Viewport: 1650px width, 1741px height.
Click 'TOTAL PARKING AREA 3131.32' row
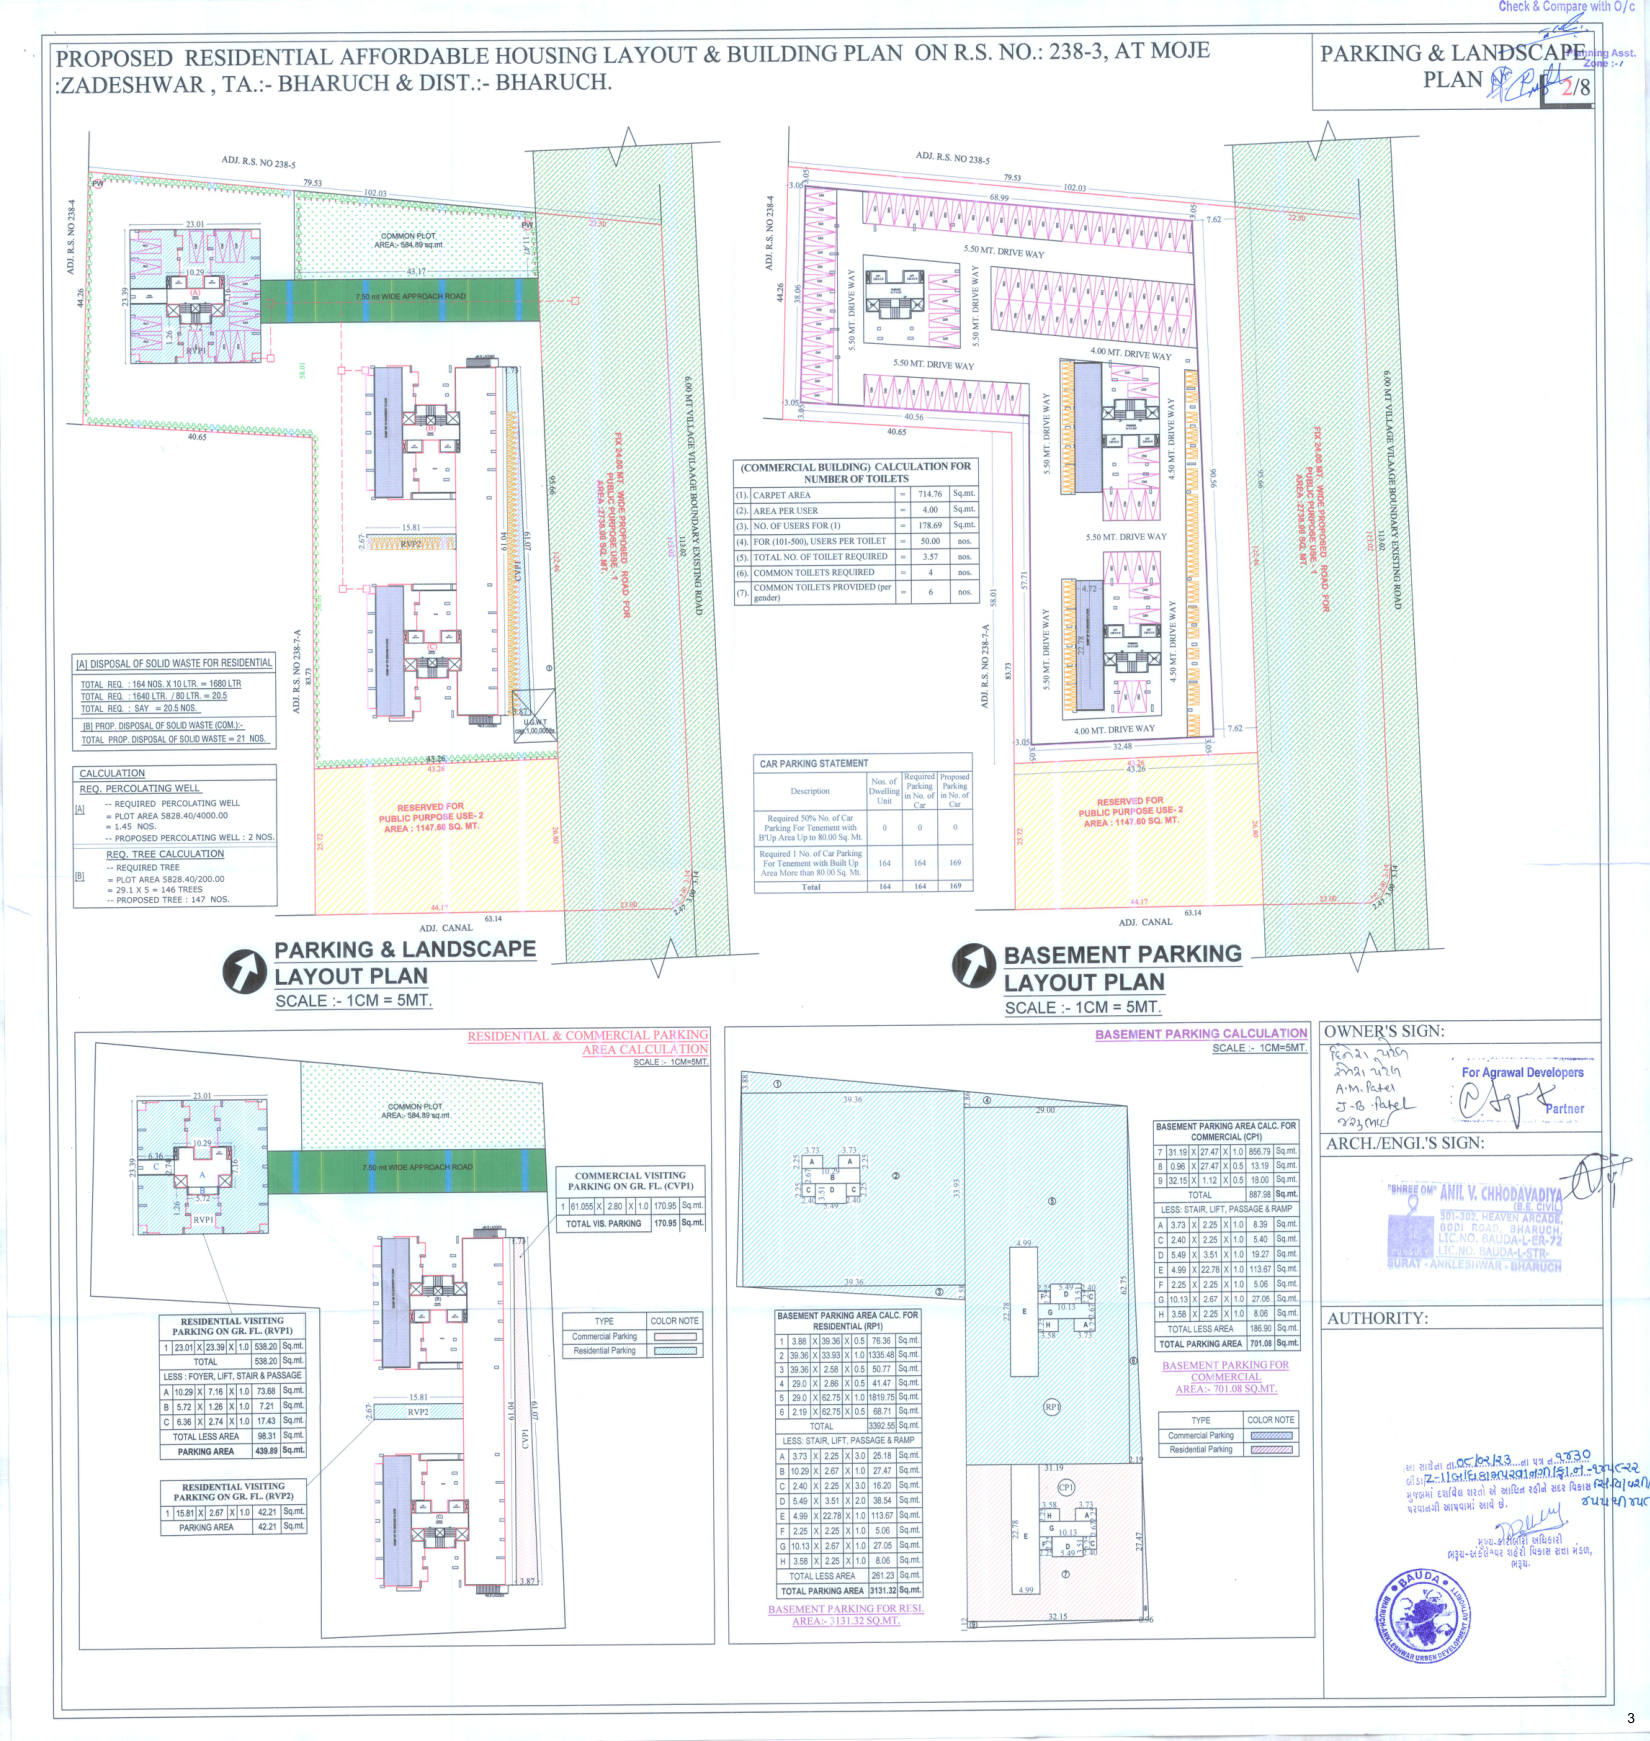pos(849,1590)
